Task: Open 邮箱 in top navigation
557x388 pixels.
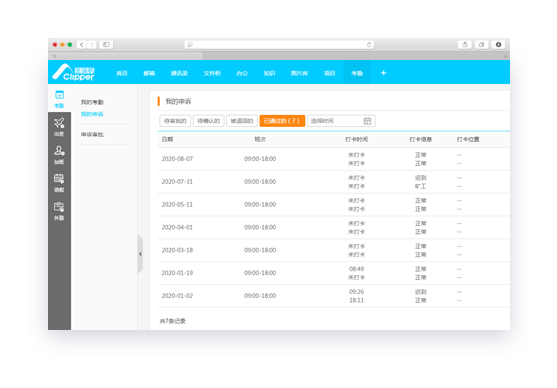Action: 149,73
